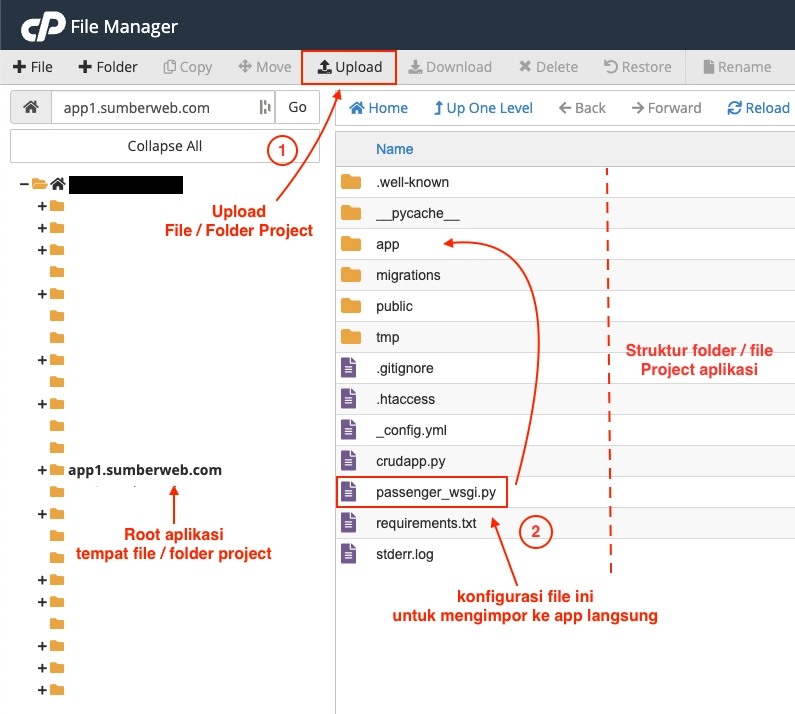Click the passenger_wsgi.py file name
795x714 pixels.
click(x=436, y=492)
